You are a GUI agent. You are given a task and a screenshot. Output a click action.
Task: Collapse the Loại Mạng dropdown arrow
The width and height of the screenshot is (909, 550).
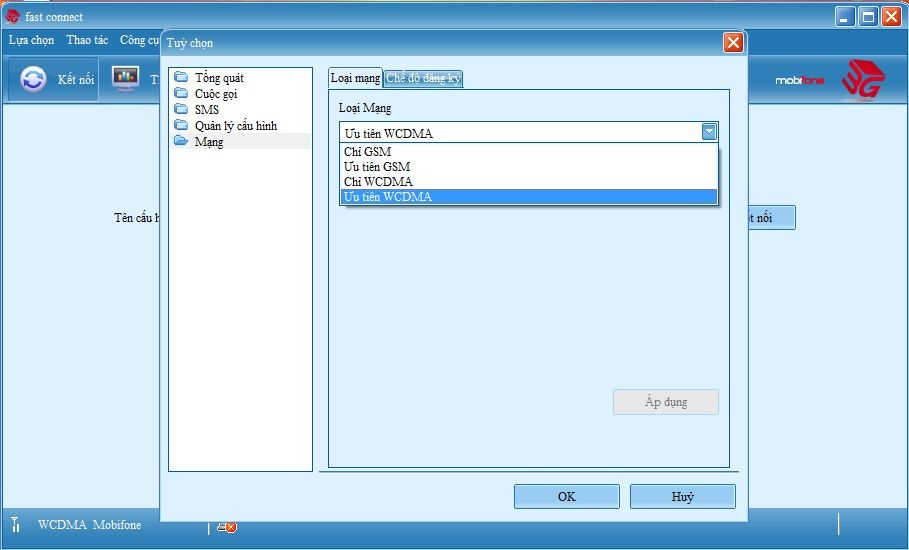(709, 132)
